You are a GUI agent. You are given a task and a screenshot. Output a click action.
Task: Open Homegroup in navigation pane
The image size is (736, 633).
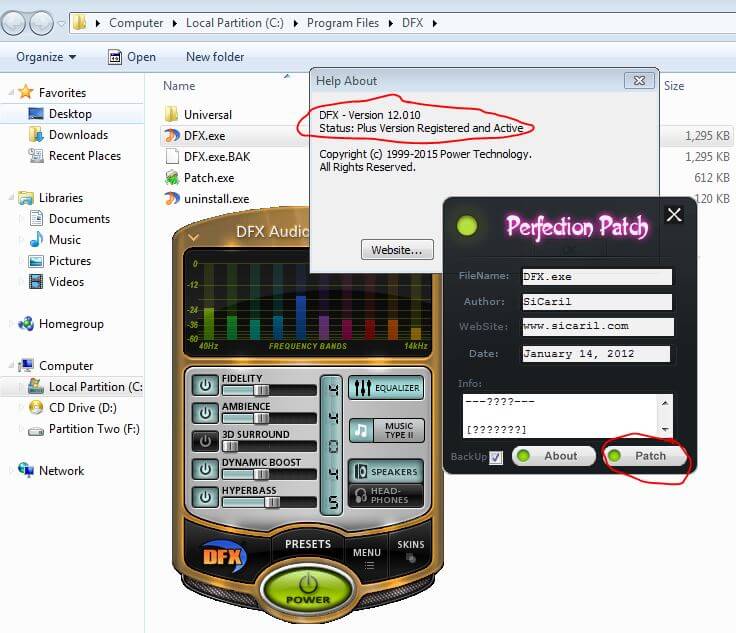71,324
